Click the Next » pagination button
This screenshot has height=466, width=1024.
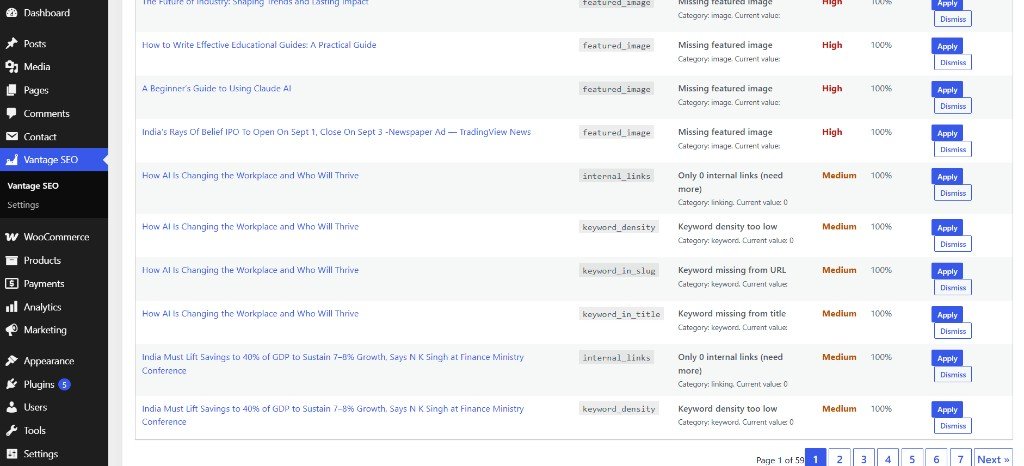tap(993, 459)
